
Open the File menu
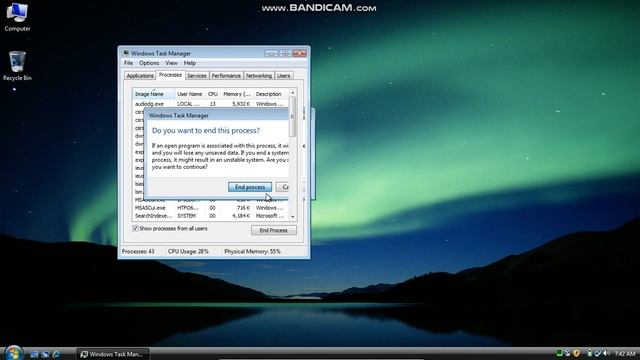(x=128, y=63)
